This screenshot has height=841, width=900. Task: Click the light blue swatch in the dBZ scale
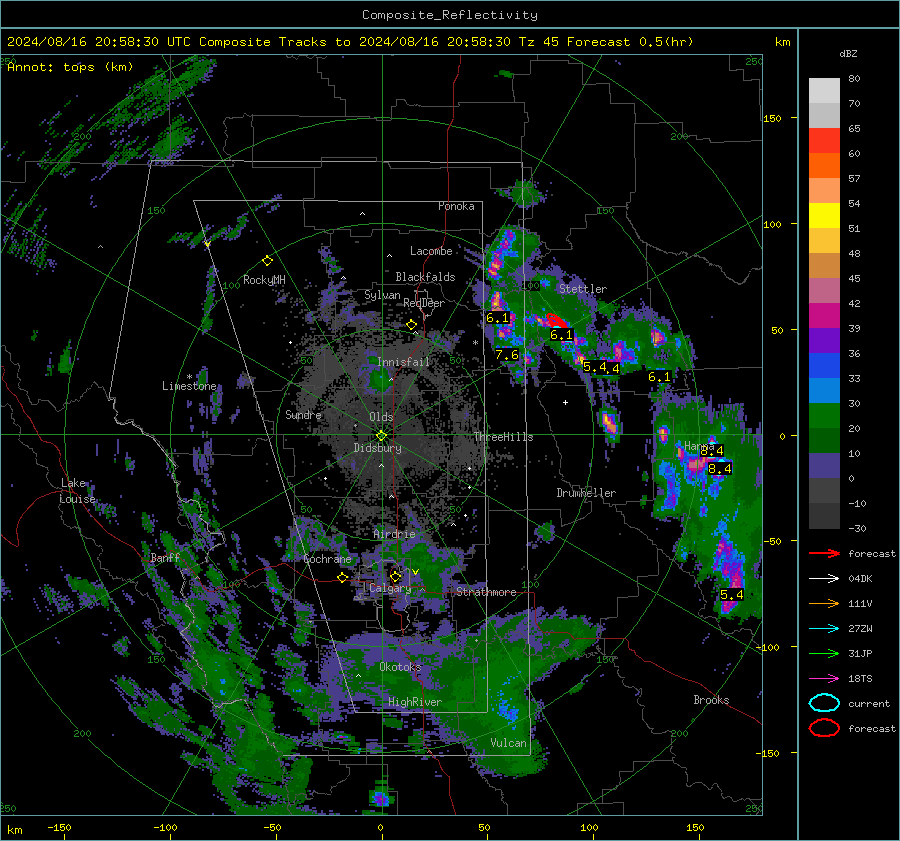tap(824, 390)
